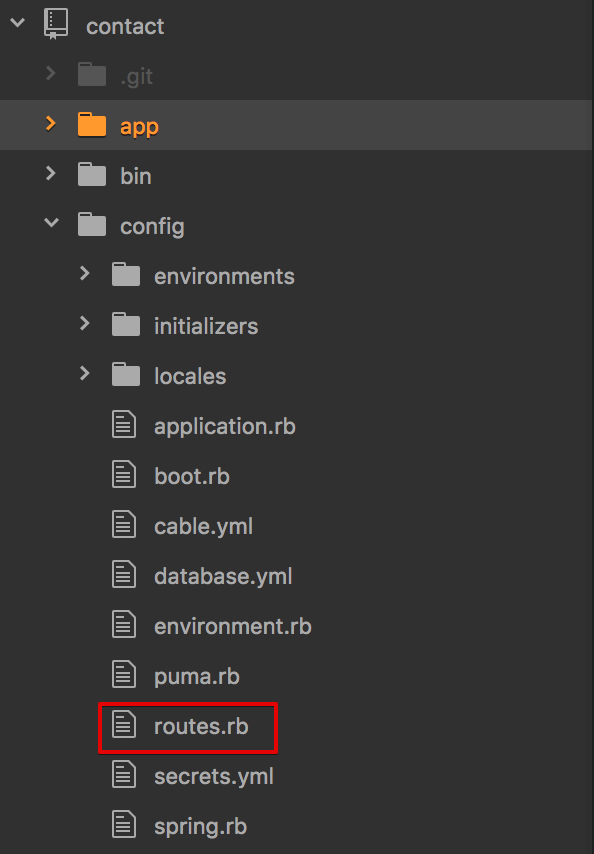
Task: Expand the locales folder chevron
Action: [x=84, y=373]
